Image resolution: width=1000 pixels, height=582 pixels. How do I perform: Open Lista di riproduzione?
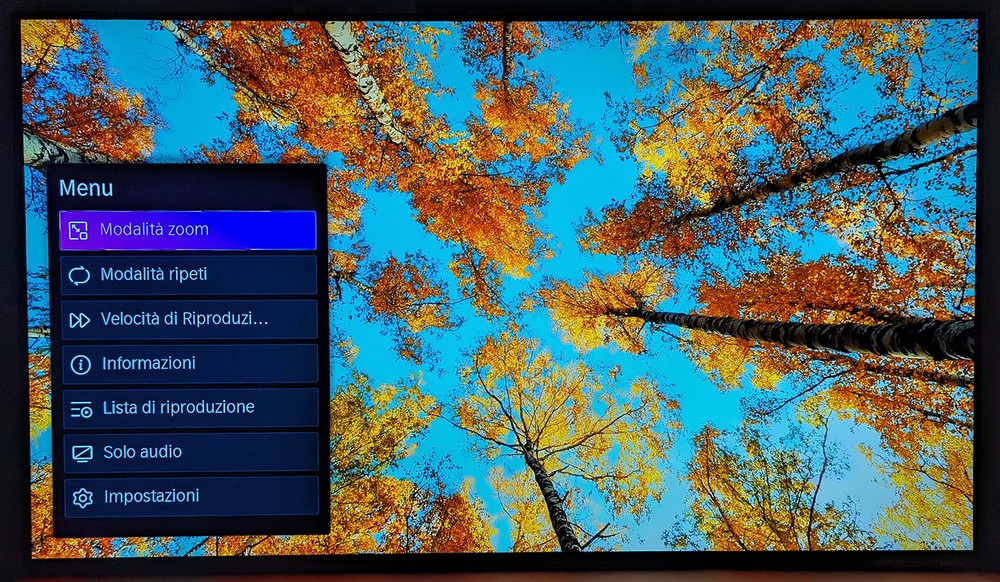tap(190, 408)
